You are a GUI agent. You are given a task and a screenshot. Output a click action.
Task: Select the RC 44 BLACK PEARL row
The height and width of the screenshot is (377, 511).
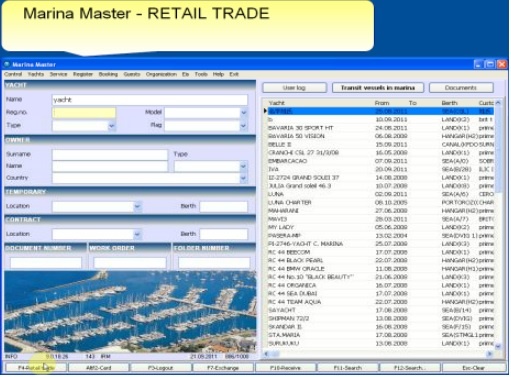380,260
